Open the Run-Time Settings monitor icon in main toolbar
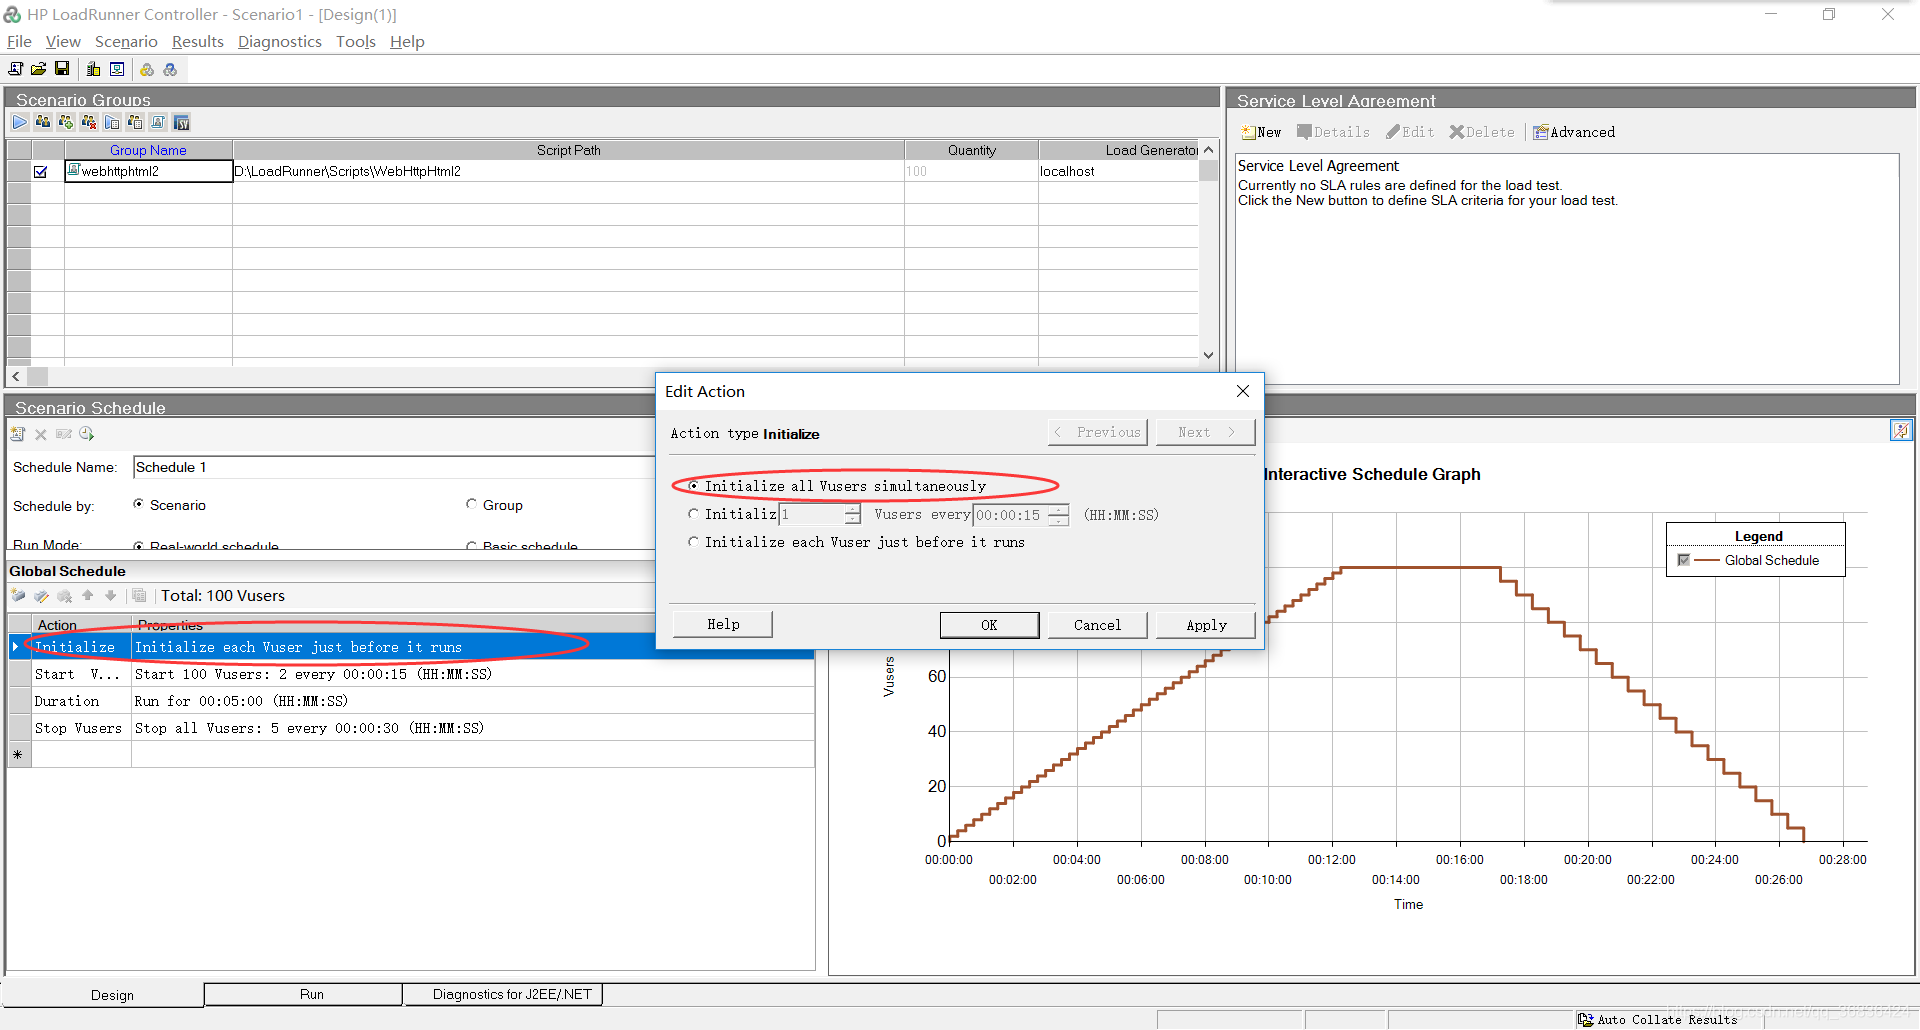Screen dimensions: 1920x1030 [117, 69]
